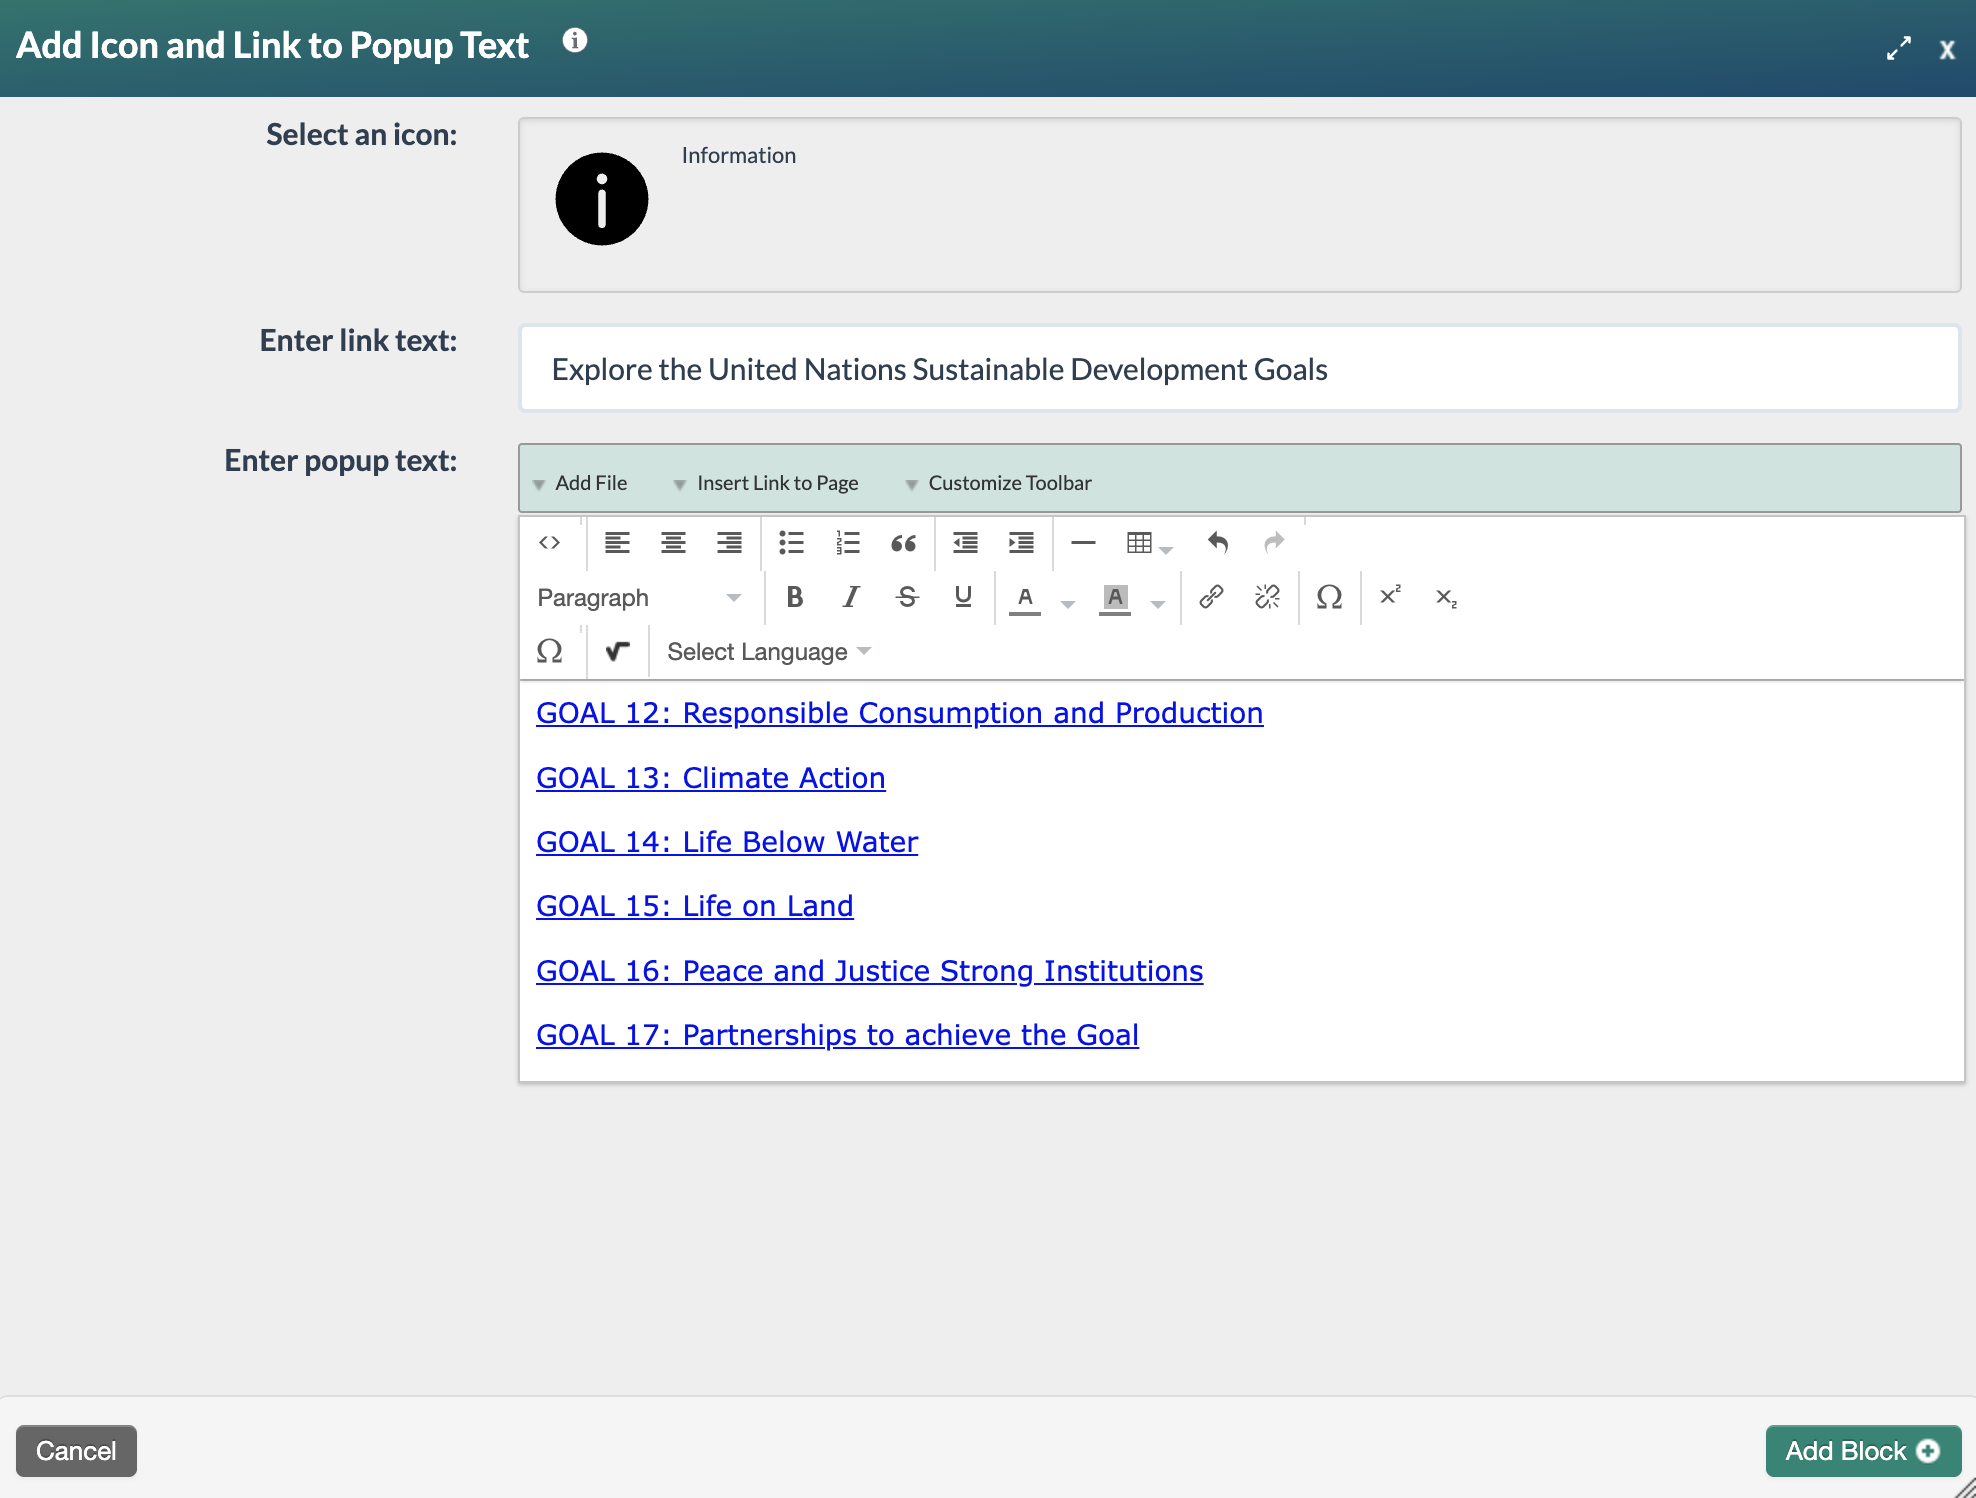Open background color dropdown arrow
1976x1498 pixels.
coord(1157,603)
